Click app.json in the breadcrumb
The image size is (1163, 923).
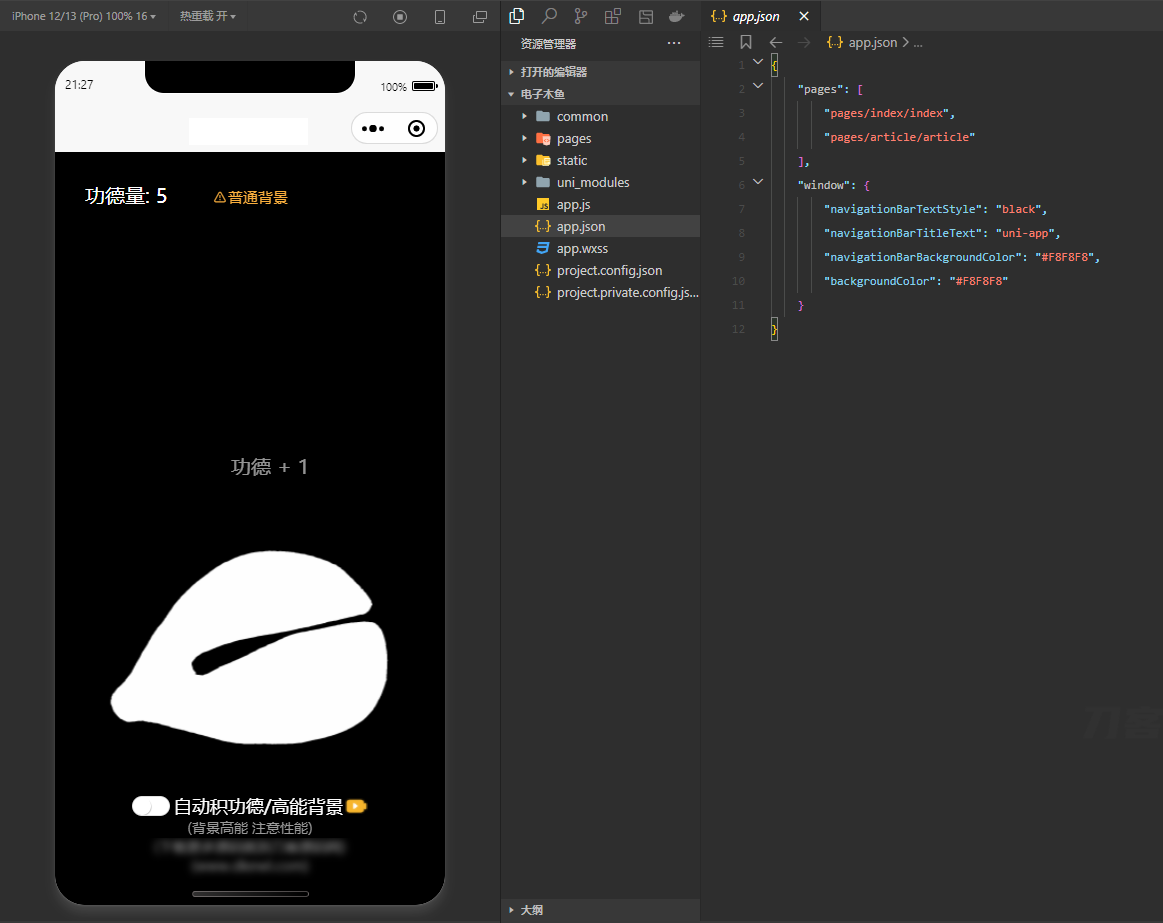pos(872,43)
